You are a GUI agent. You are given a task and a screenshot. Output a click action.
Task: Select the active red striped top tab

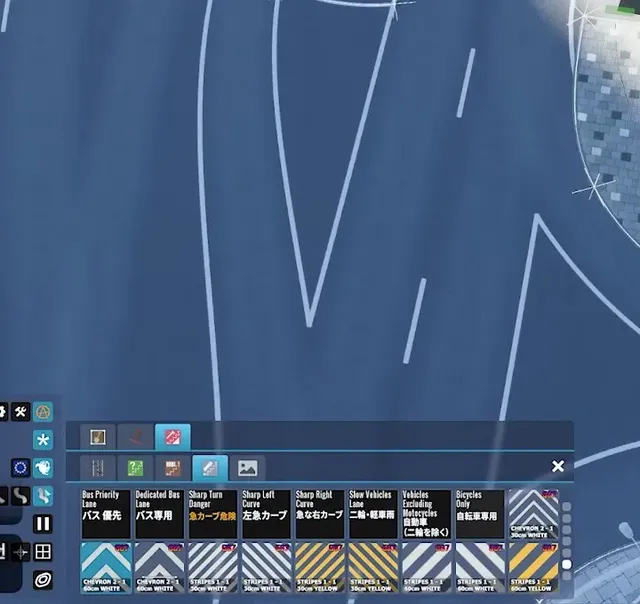pyautogui.click(x=172, y=437)
